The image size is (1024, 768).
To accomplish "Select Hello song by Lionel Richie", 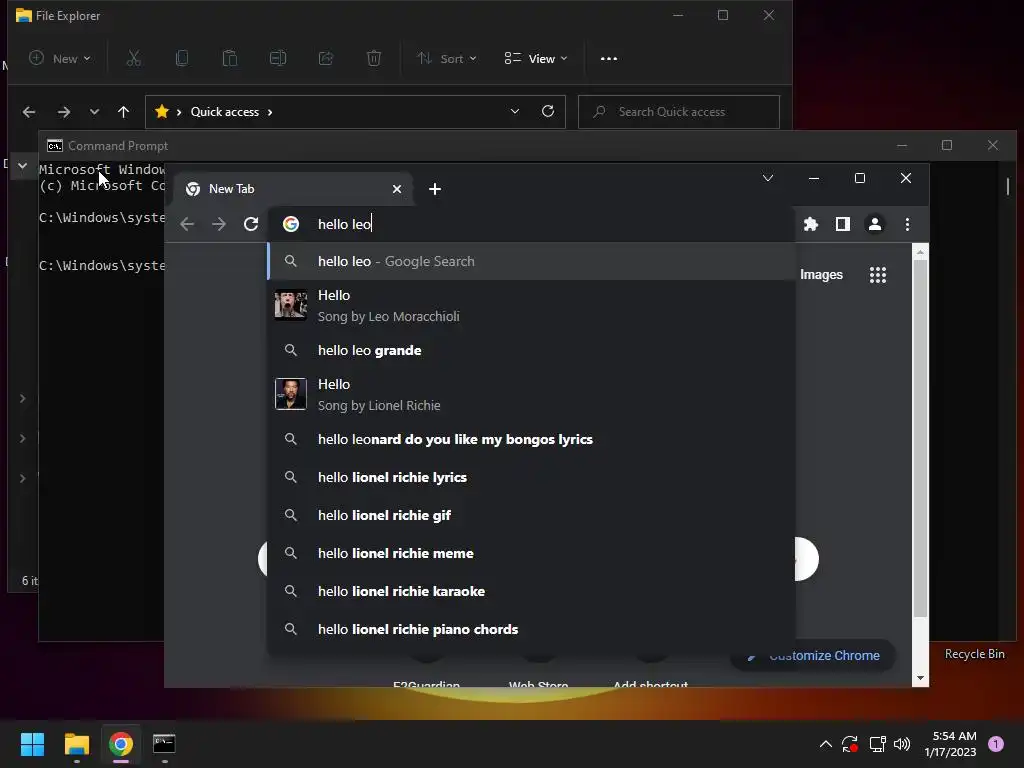I will [532, 394].
